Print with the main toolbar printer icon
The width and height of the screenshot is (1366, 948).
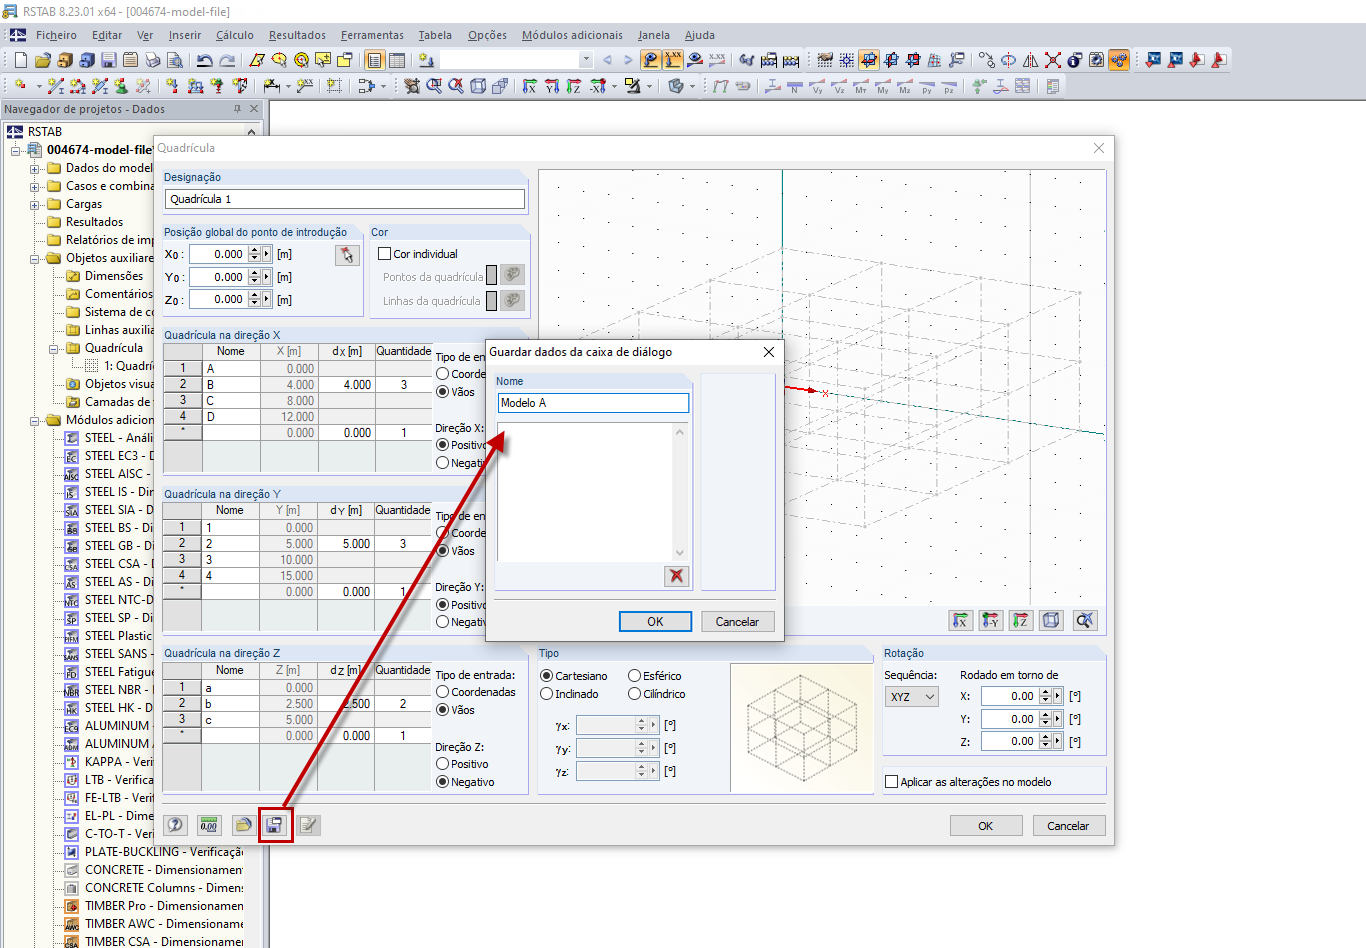(x=153, y=60)
